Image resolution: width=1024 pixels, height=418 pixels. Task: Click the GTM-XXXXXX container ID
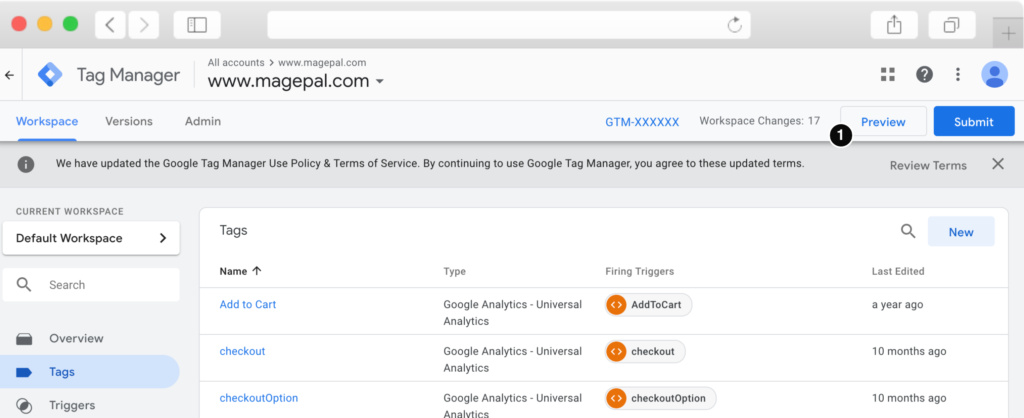[642, 122]
